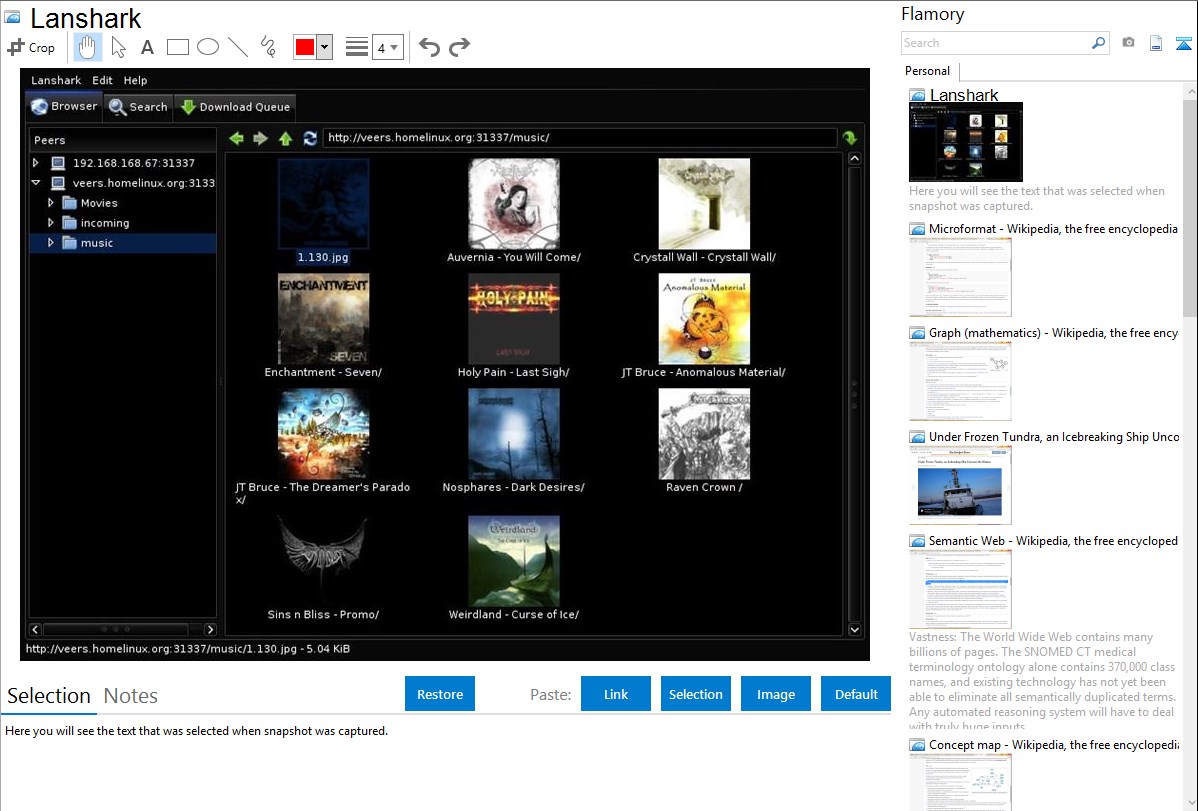The image size is (1198, 811).
Task: Switch to the Personal tab
Action: coord(928,70)
